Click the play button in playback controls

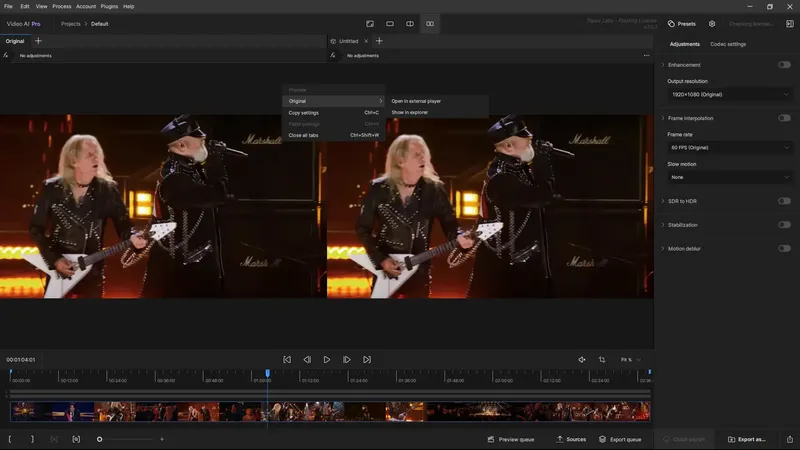point(326,359)
